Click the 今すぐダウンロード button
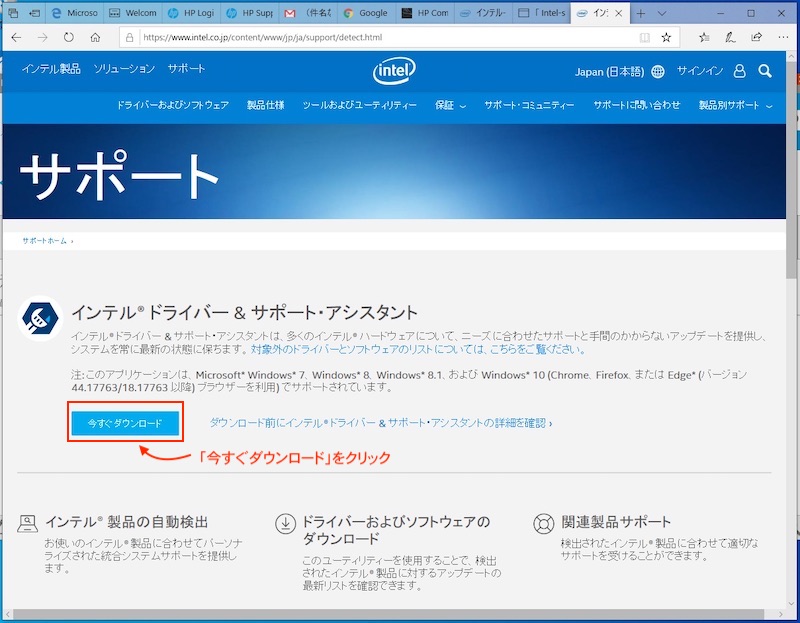 pyautogui.click(x=125, y=423)
